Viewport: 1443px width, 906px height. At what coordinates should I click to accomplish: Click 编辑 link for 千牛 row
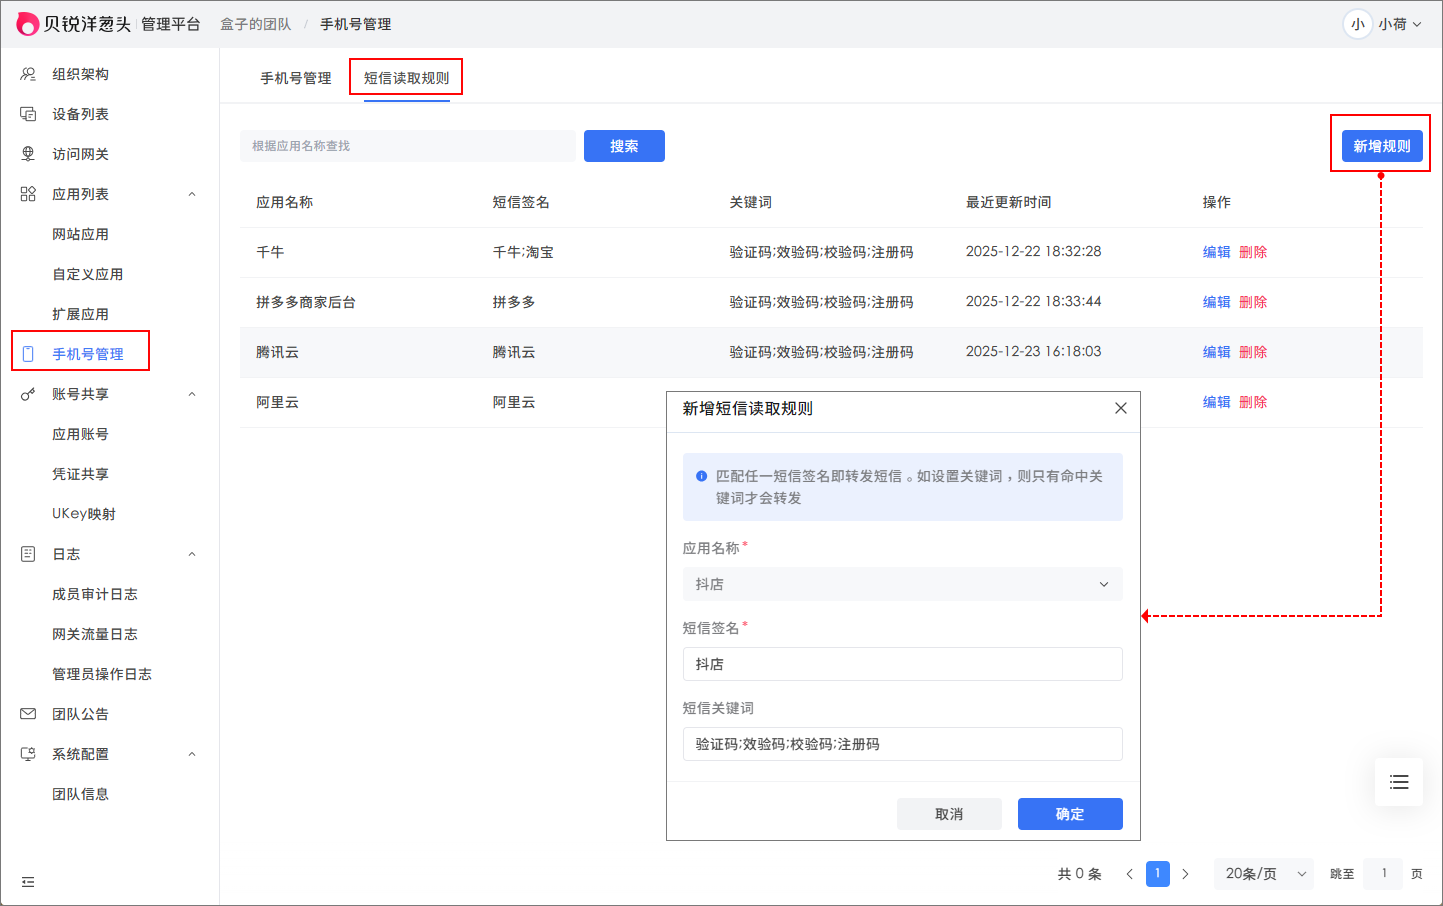point(1216,252)
